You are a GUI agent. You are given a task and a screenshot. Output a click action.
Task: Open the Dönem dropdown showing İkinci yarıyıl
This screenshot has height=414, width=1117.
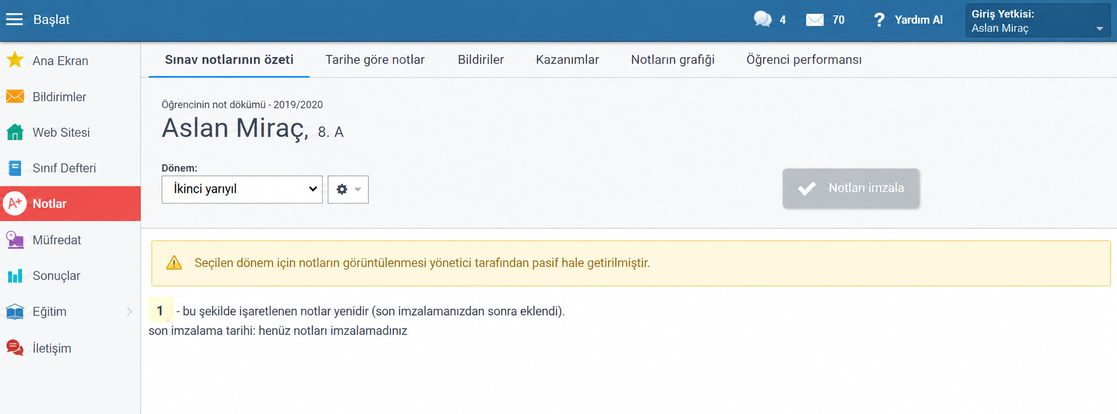click(242, 190)
